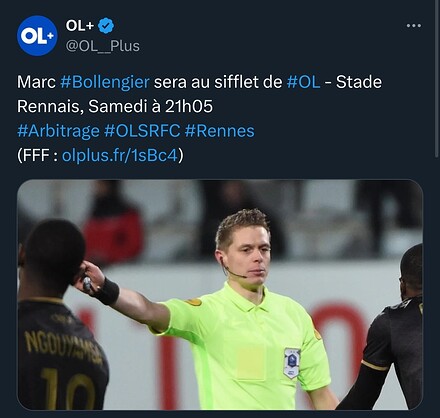Screen dimensions: 440x418
Task: Click the vertical scrollbar at right edge
Action: coord(437,78)
